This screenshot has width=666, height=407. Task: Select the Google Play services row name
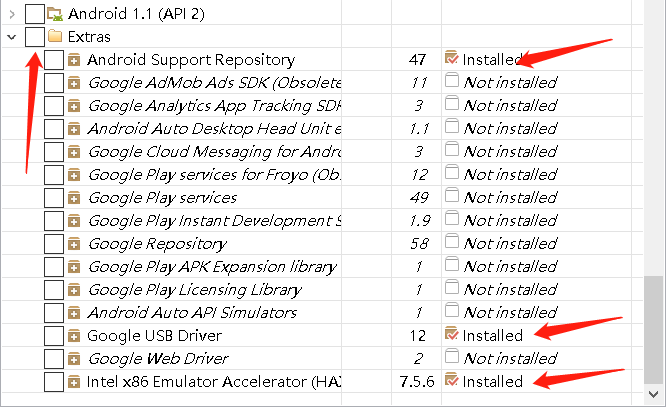(x=162, y=198)
